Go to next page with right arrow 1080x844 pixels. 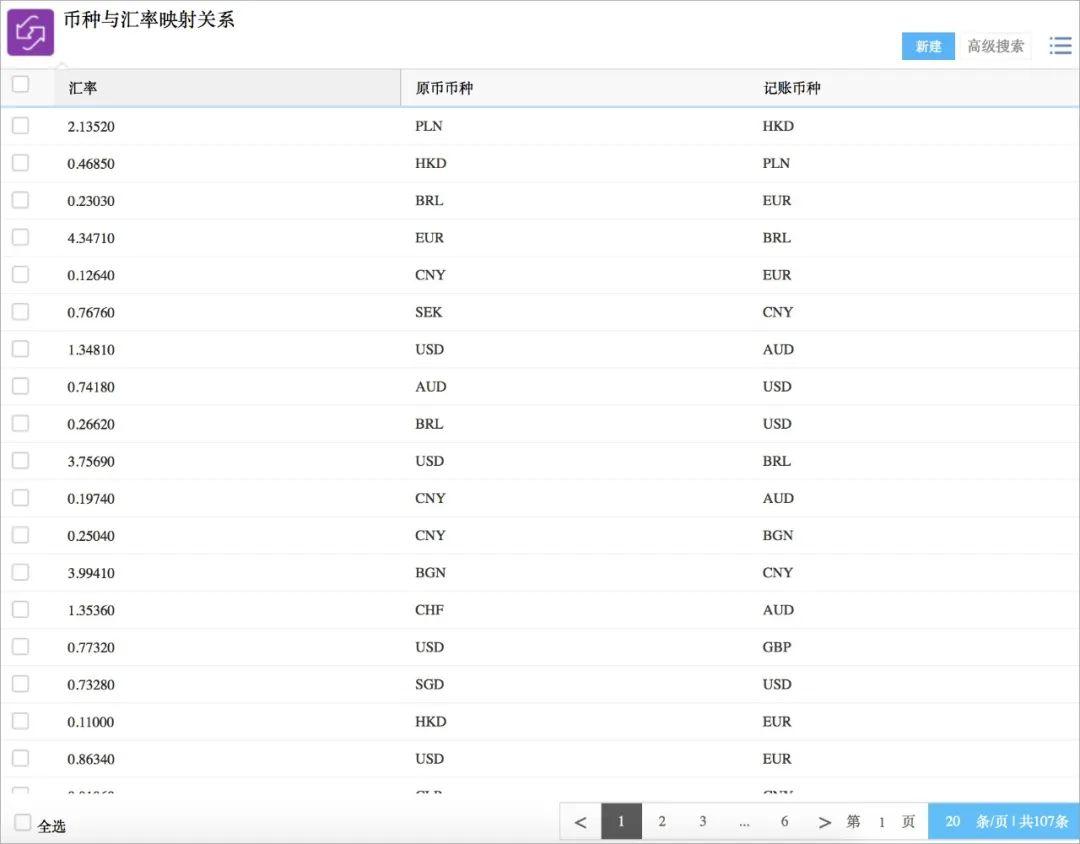click(x=824, y=822)
